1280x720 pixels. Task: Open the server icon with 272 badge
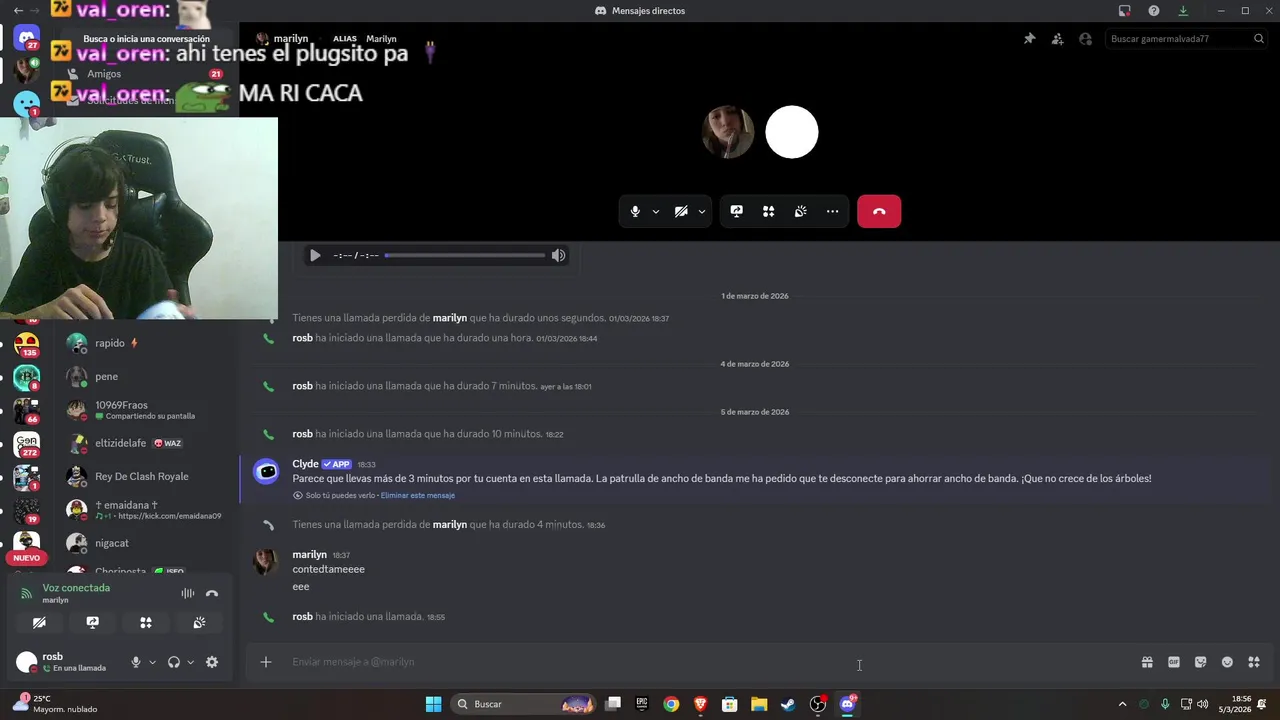pyautogui.click(x=27, y=443)
